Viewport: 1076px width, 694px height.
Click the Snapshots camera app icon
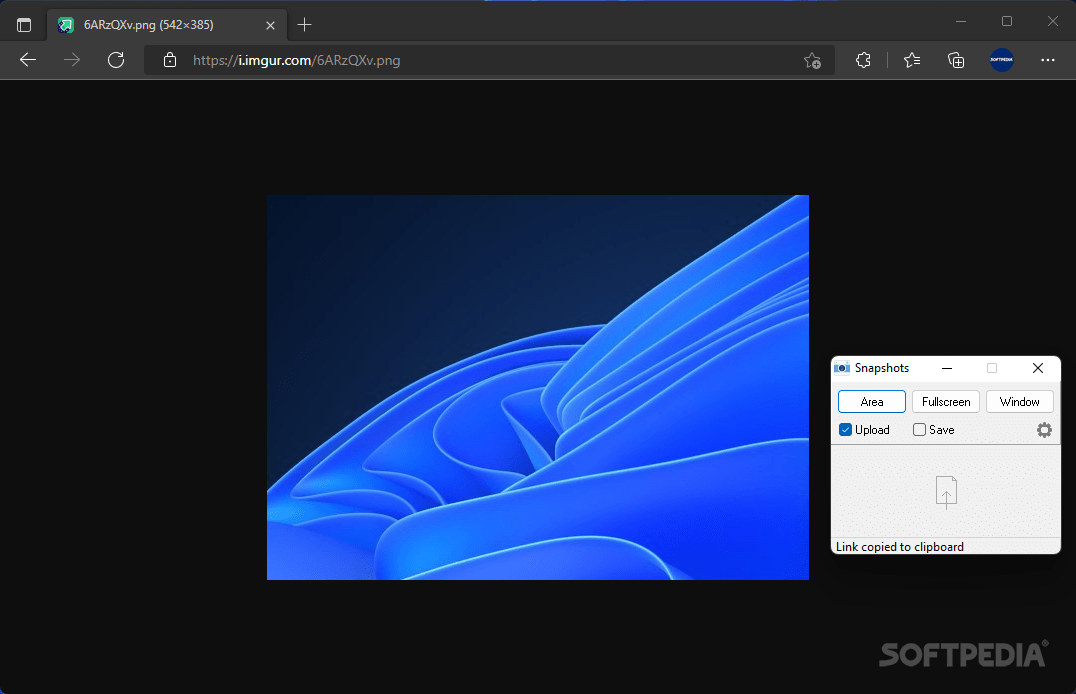click(x=842, y=368)
